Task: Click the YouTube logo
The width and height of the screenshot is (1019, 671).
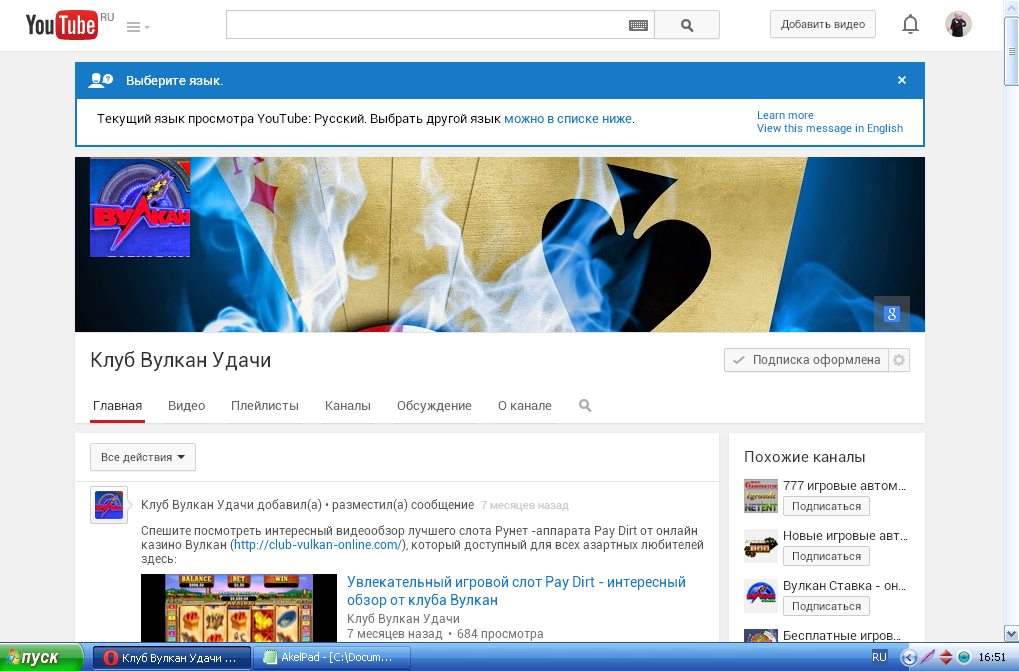Action: (62, 25)
